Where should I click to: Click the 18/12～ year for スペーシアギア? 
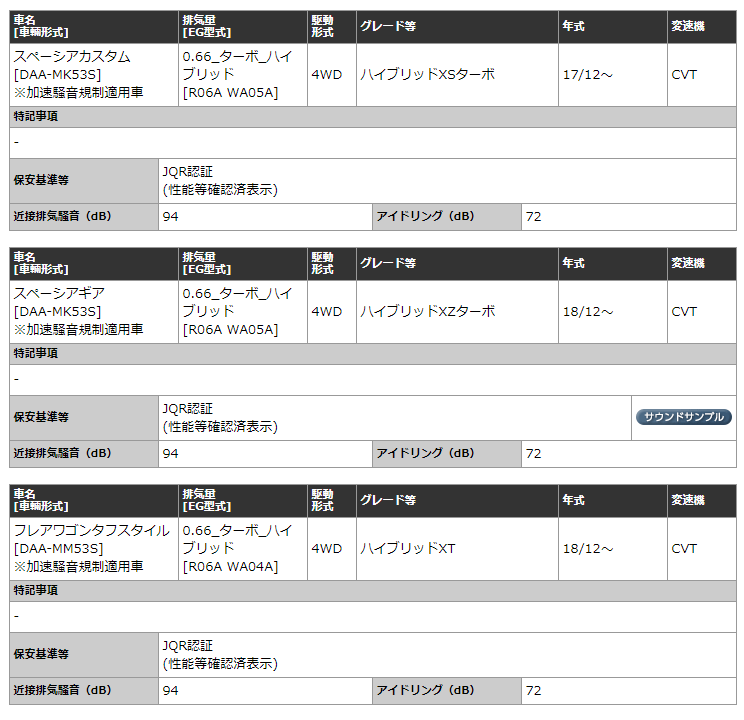[588, 312]
